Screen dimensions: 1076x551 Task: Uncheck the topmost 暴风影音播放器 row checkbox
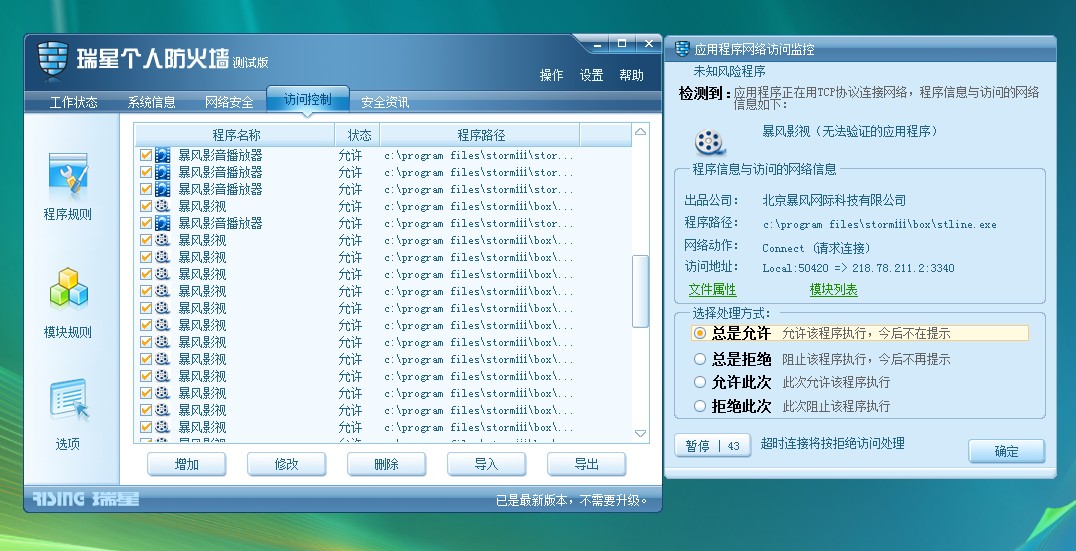pyautogui.click(x=145, y=155)
